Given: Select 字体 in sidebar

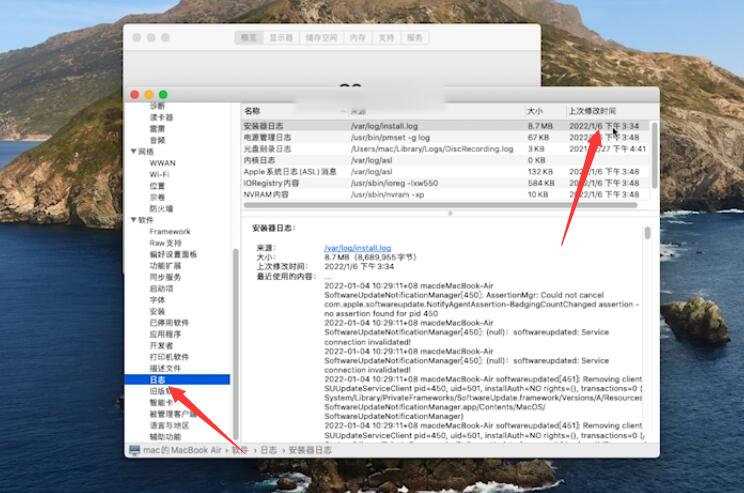Looking at the screenshot, I should coord(158,300).
